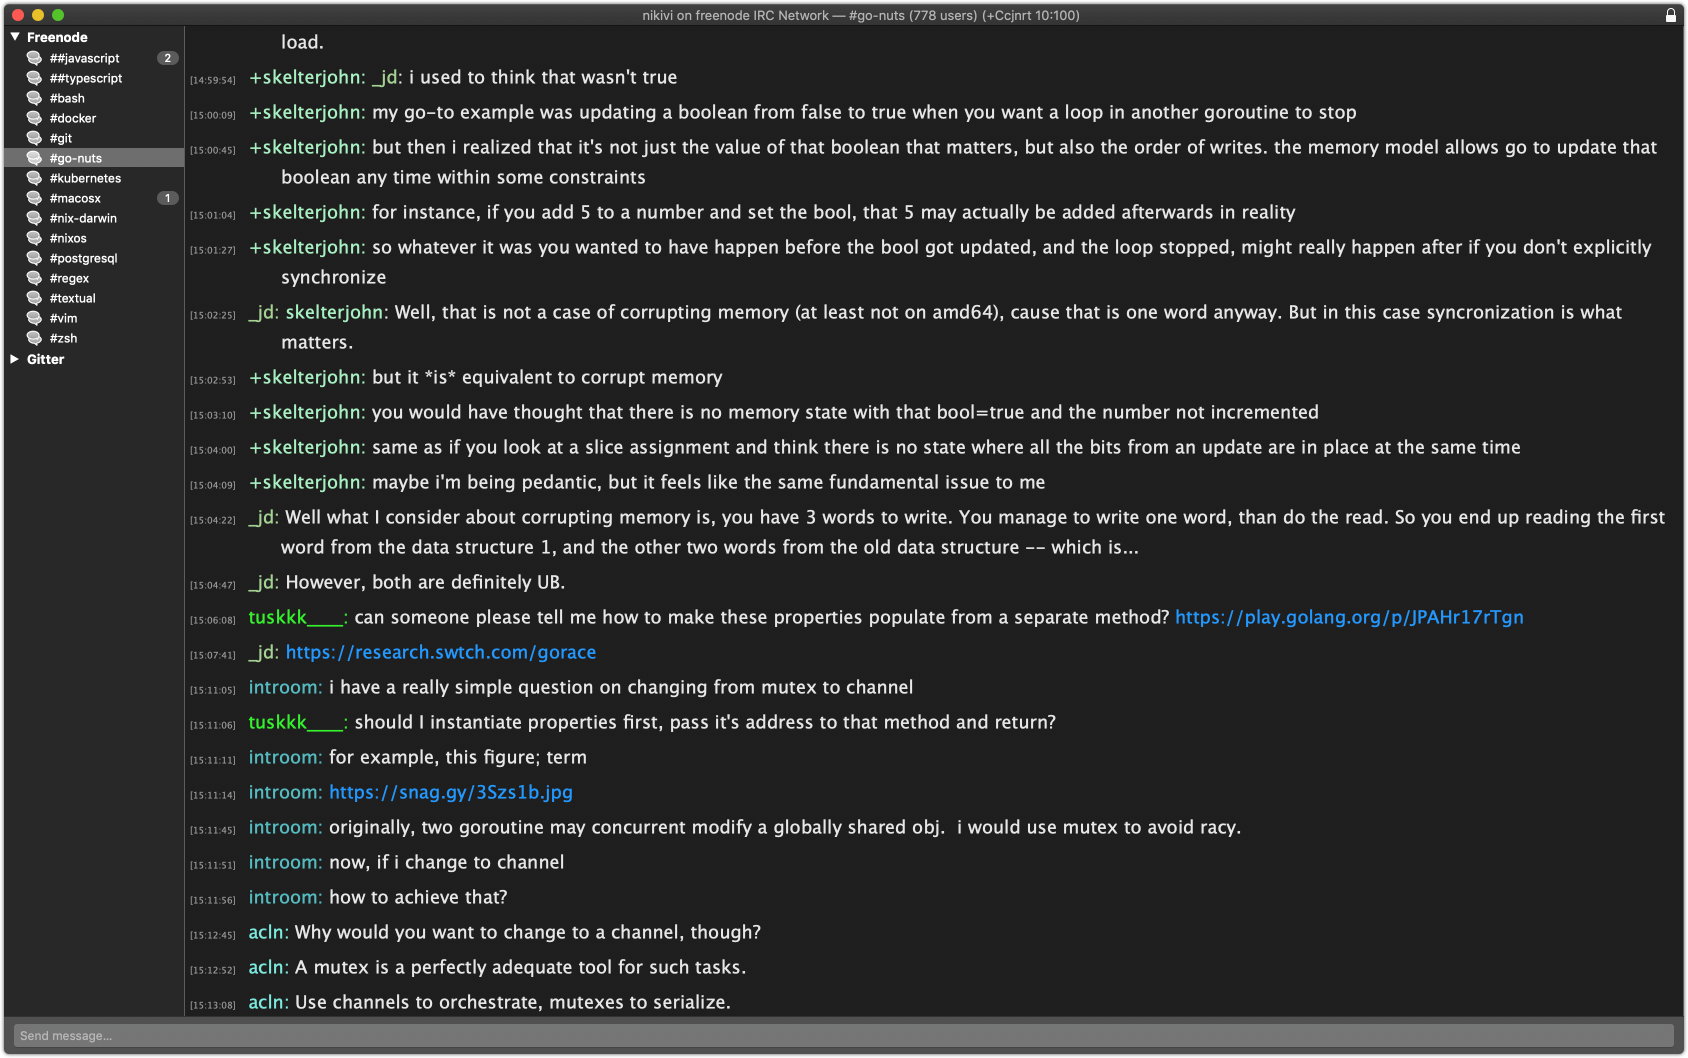Open the research.swtch.com/gorace link

440,652
